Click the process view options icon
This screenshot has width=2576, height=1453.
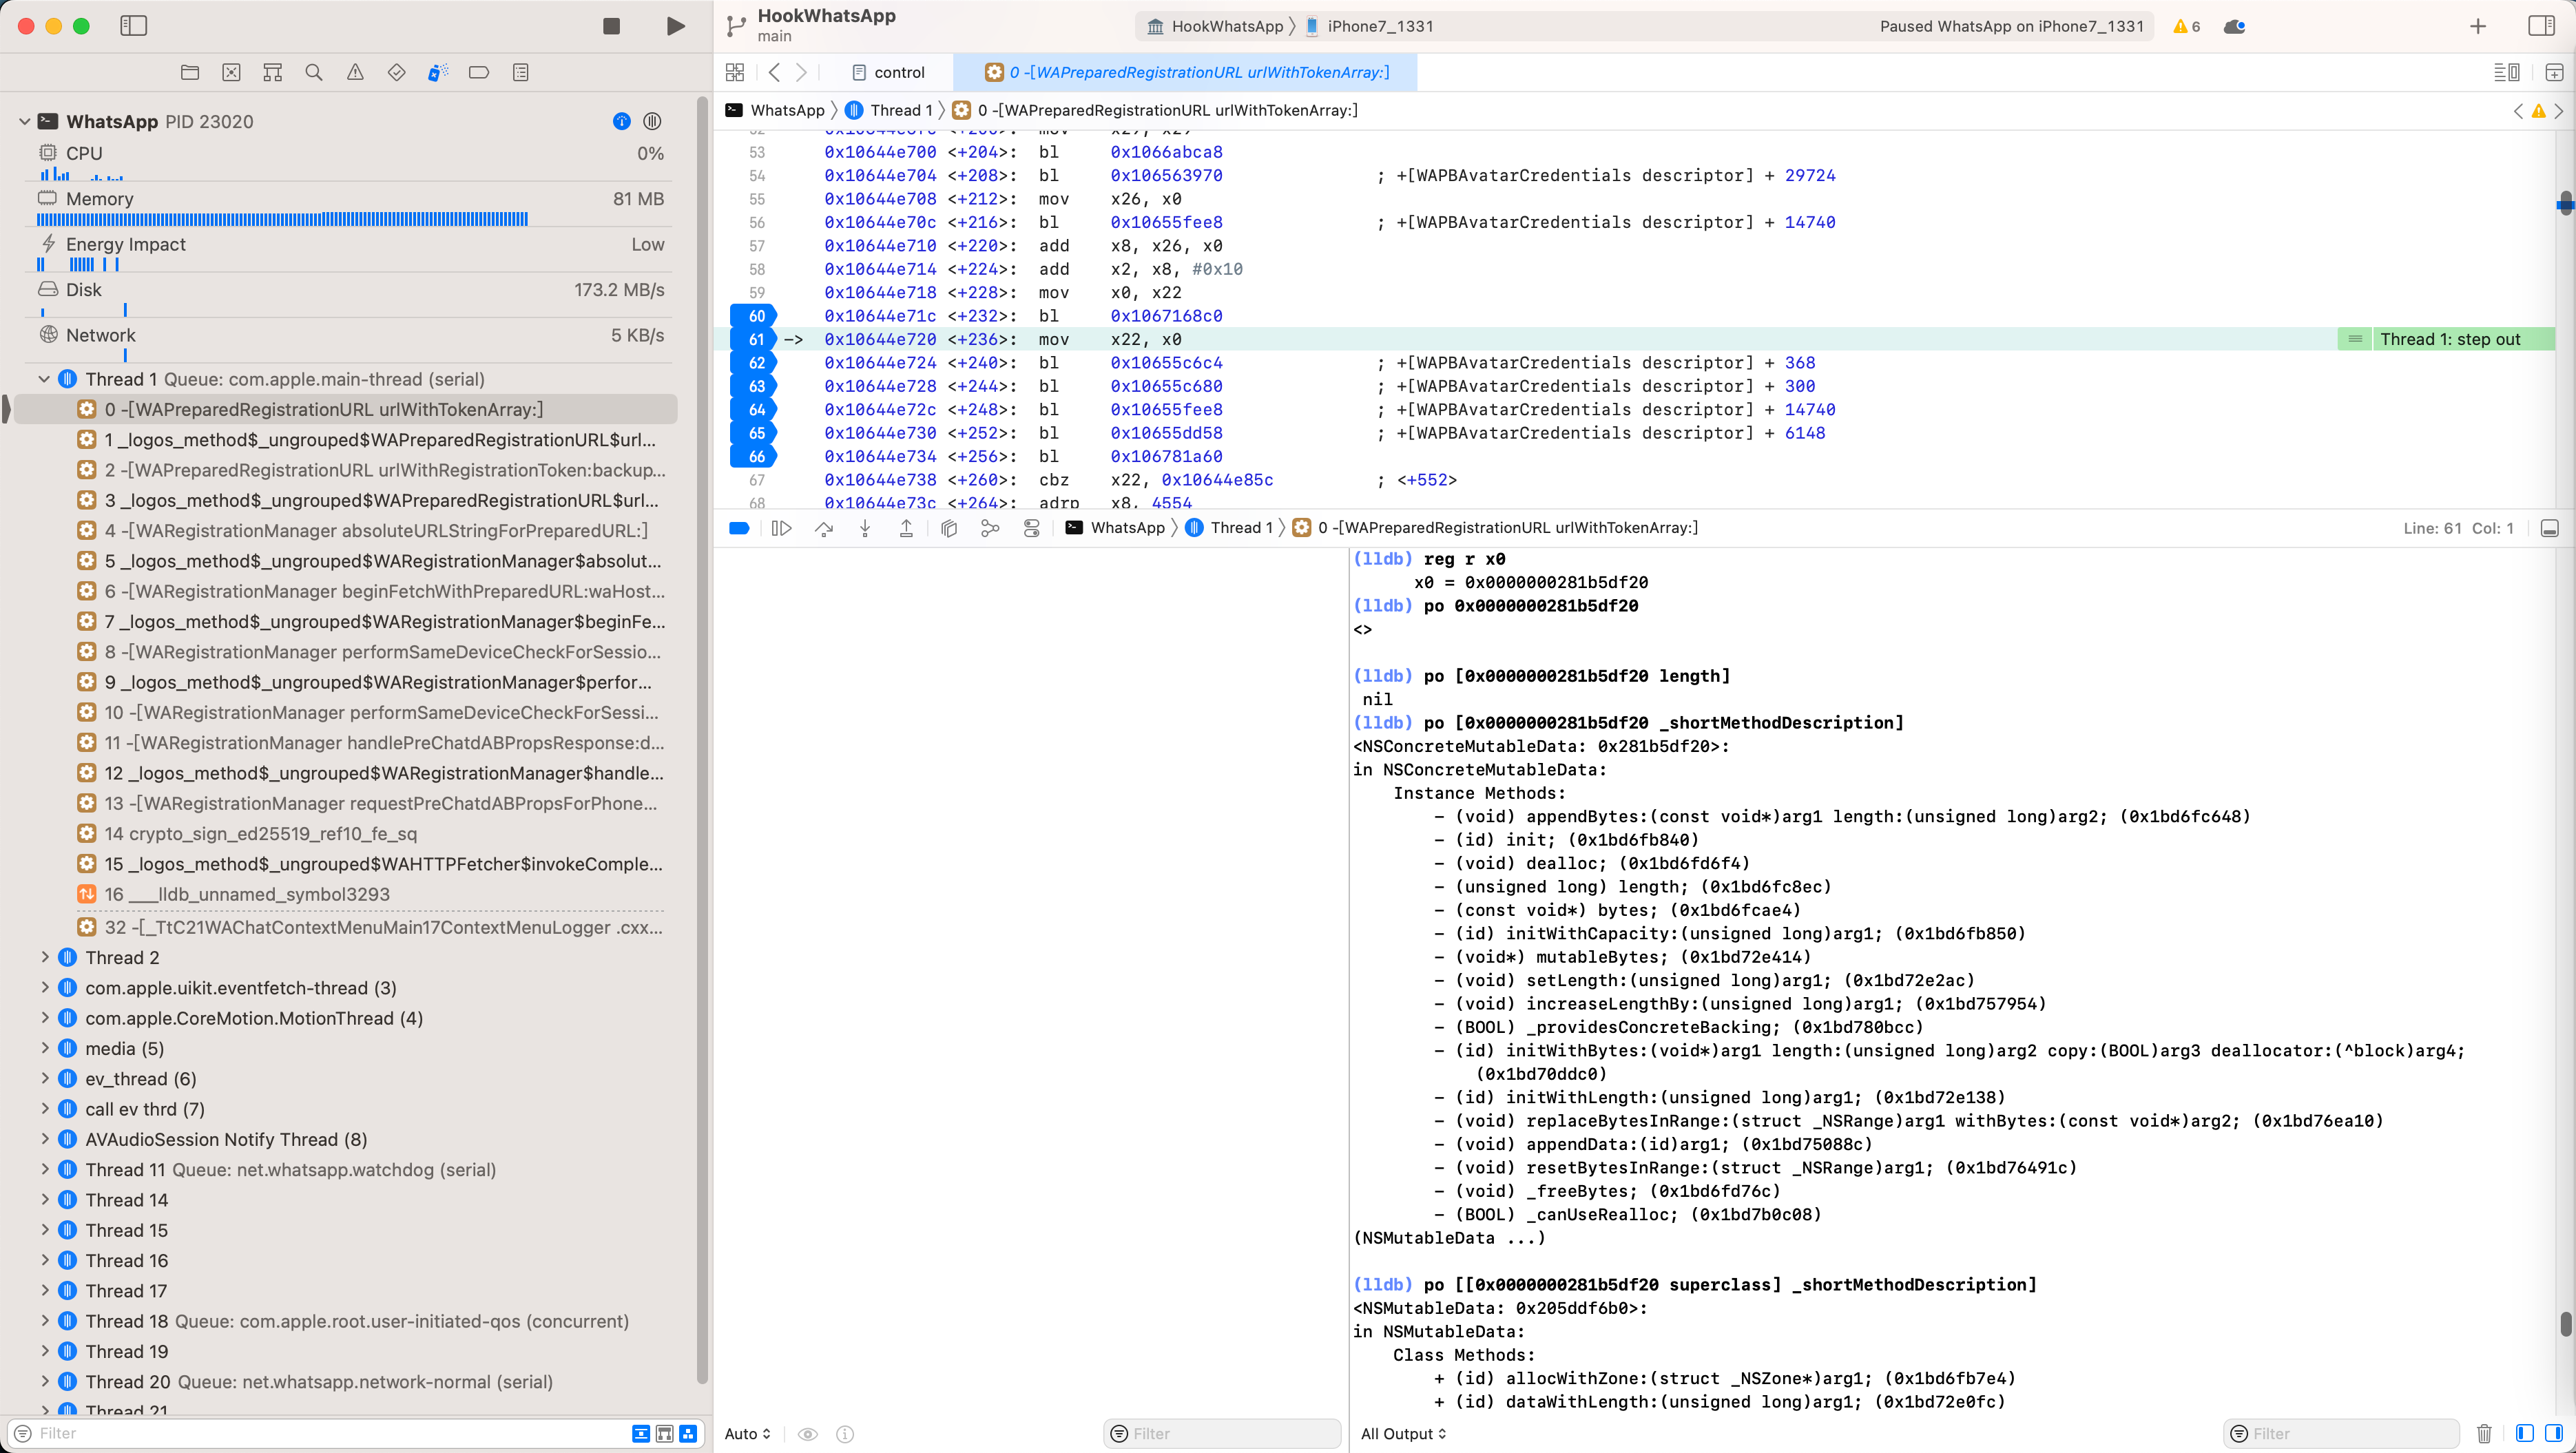(x=652, y=121)
